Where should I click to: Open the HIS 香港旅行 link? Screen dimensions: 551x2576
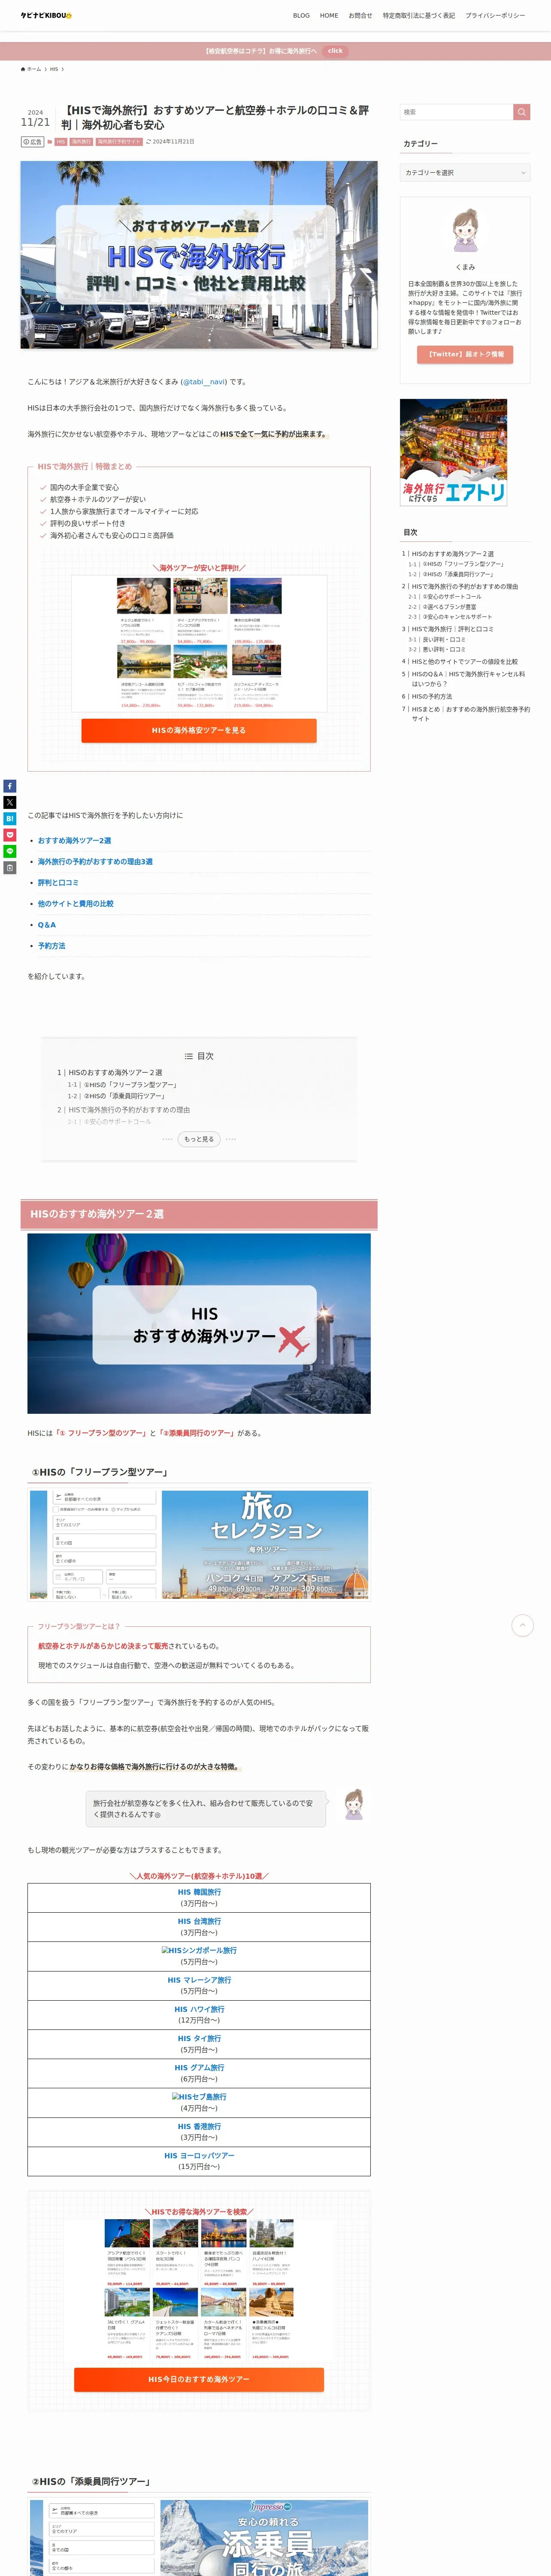pyautogui.click(x=199, y=2126)
